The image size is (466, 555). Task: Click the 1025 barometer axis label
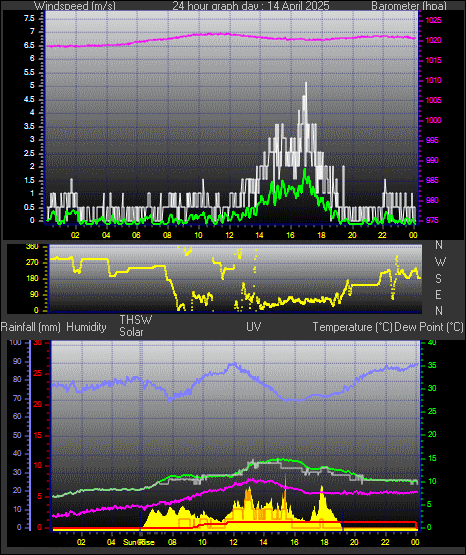(433, 20)
